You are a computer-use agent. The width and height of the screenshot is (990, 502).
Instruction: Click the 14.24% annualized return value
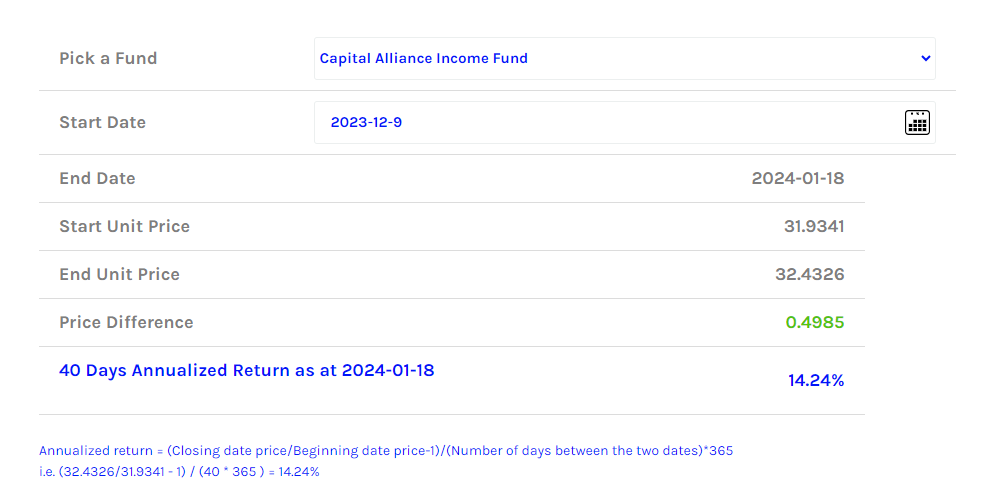[816, 380]
